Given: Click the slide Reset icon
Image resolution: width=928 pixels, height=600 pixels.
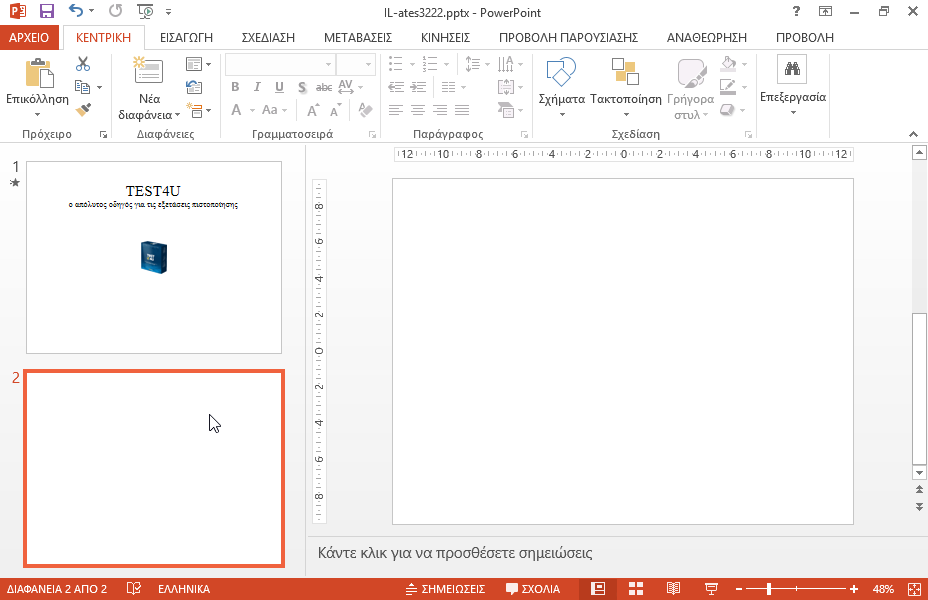Looking at the screenshot, I should (x=194, y=87).
